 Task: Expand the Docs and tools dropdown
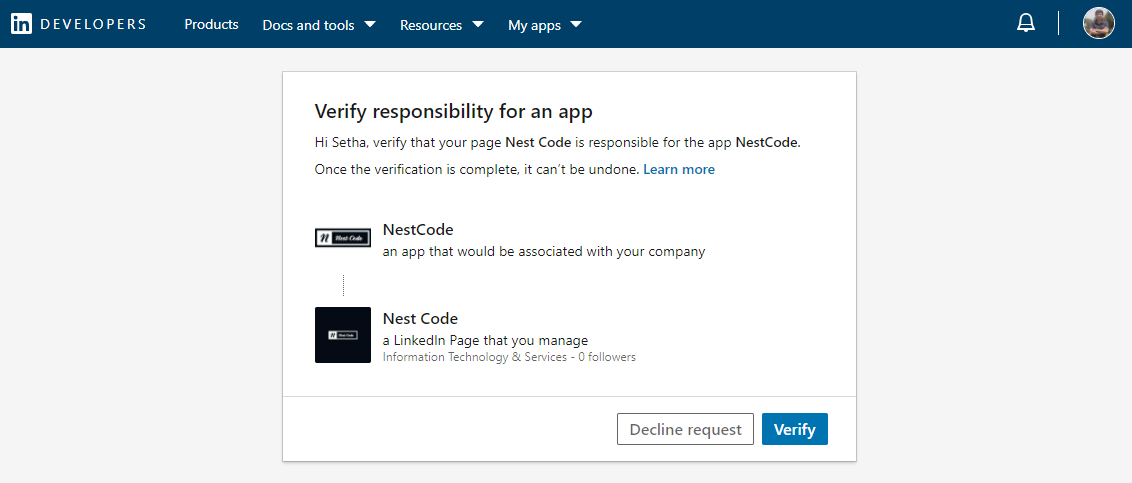tap(319, 25)
